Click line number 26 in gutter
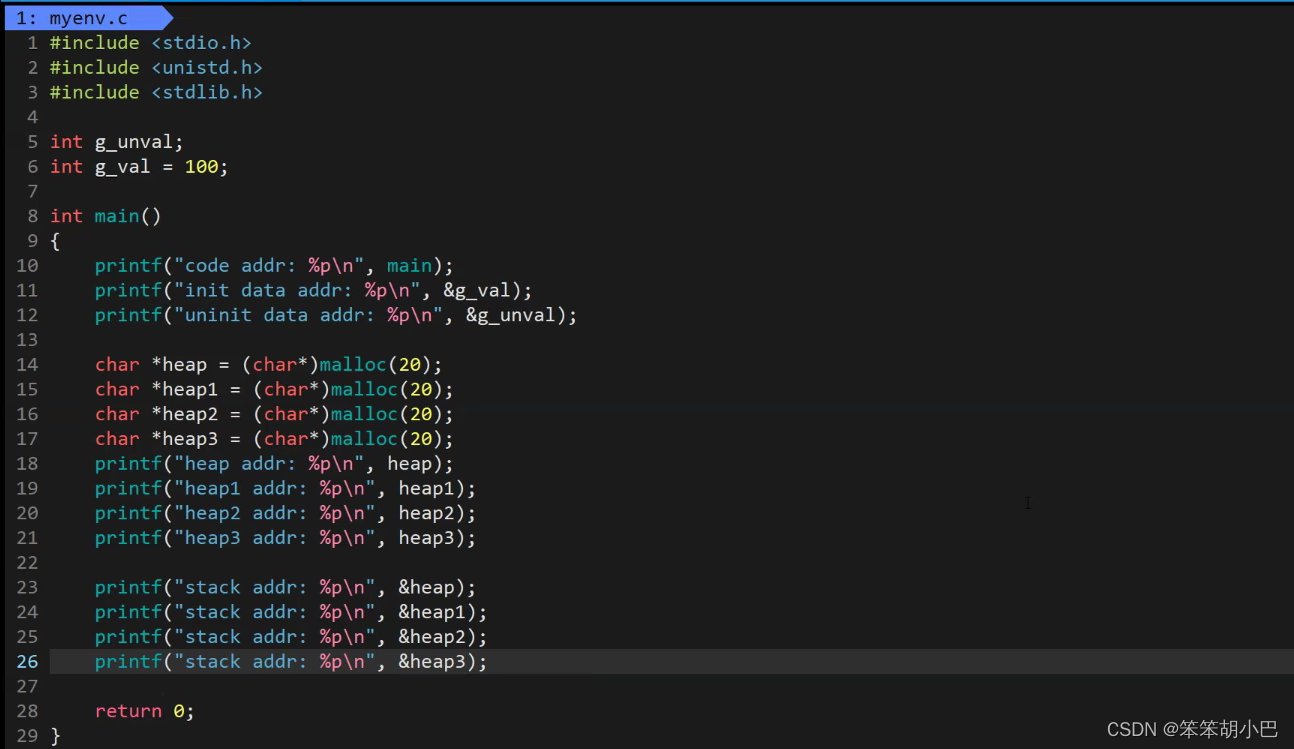 (x=27, y=662)
